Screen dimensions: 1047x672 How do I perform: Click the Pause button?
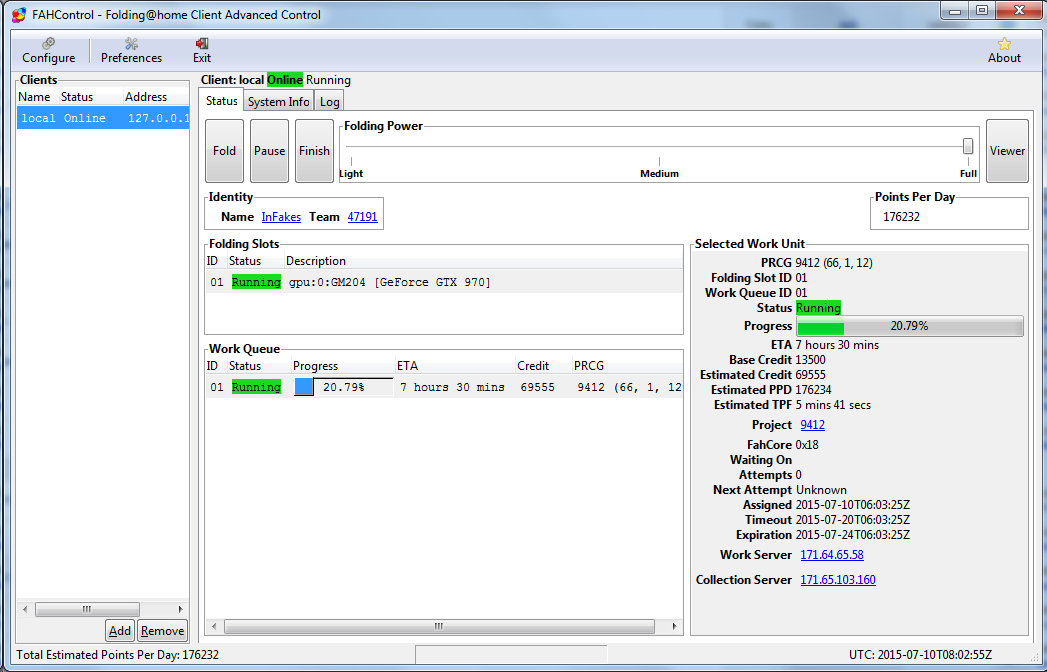[269, 151]
